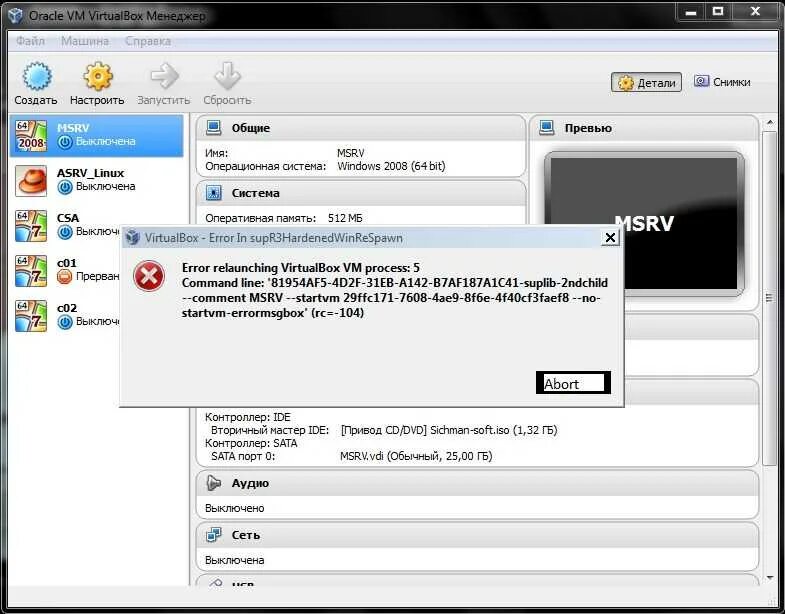Click the Abort button in error dialog
The image size is (785, 614).
point(573,383)
